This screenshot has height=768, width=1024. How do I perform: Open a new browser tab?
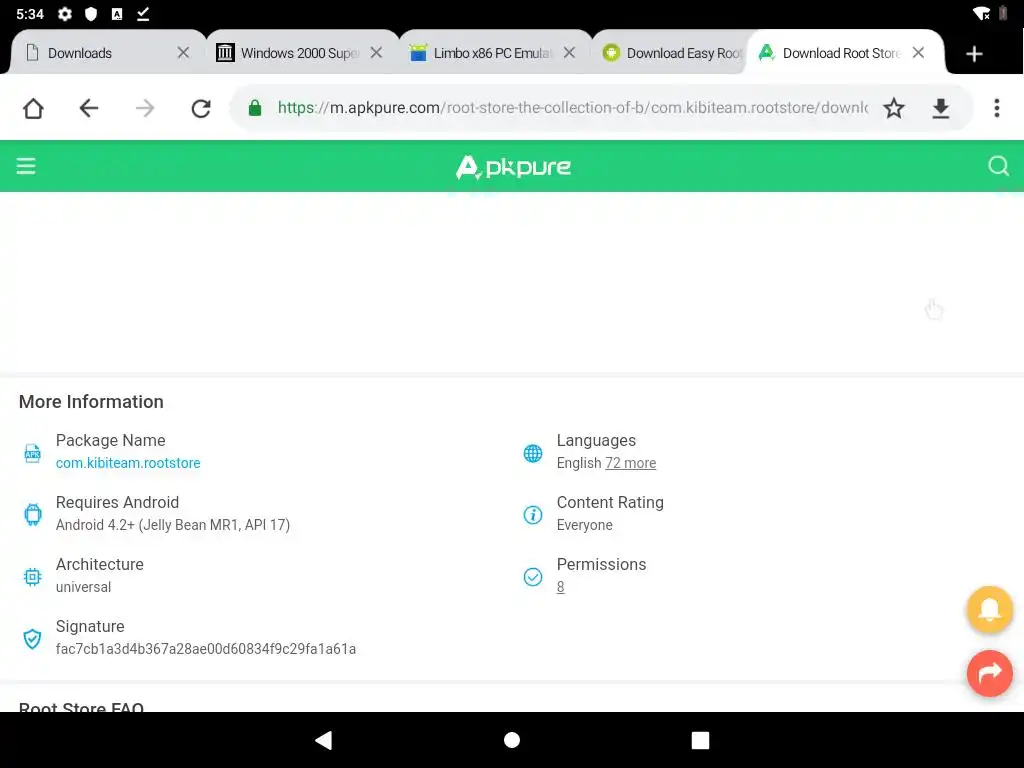click(x=974, y=54)
